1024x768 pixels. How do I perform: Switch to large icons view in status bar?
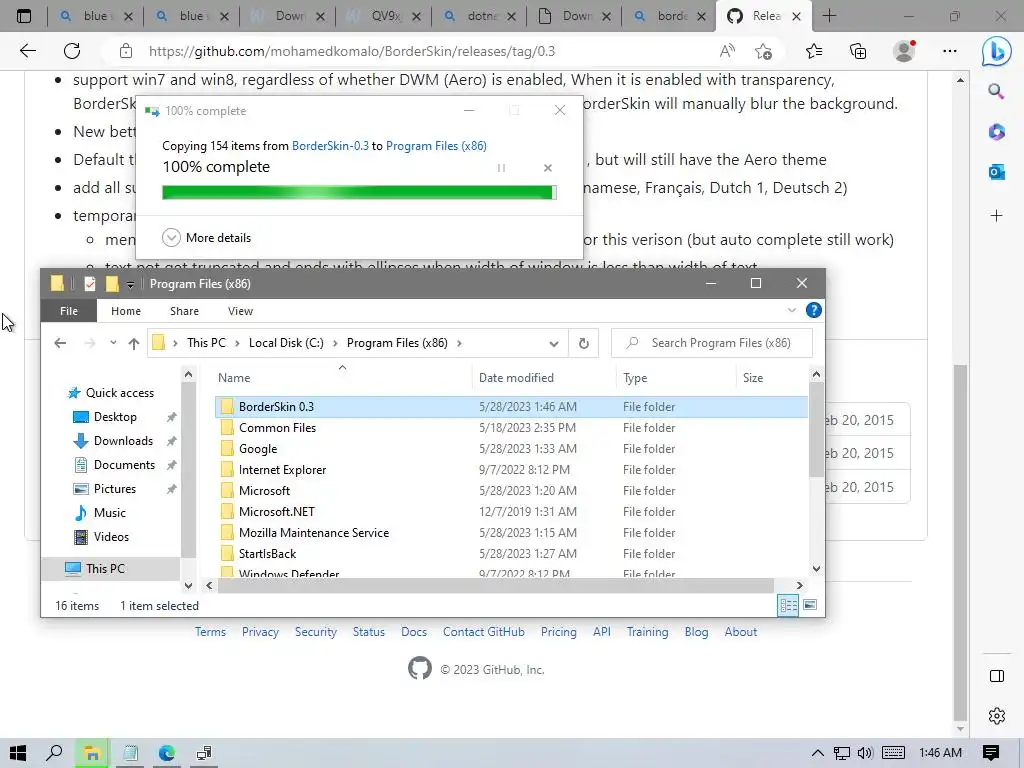810,605
